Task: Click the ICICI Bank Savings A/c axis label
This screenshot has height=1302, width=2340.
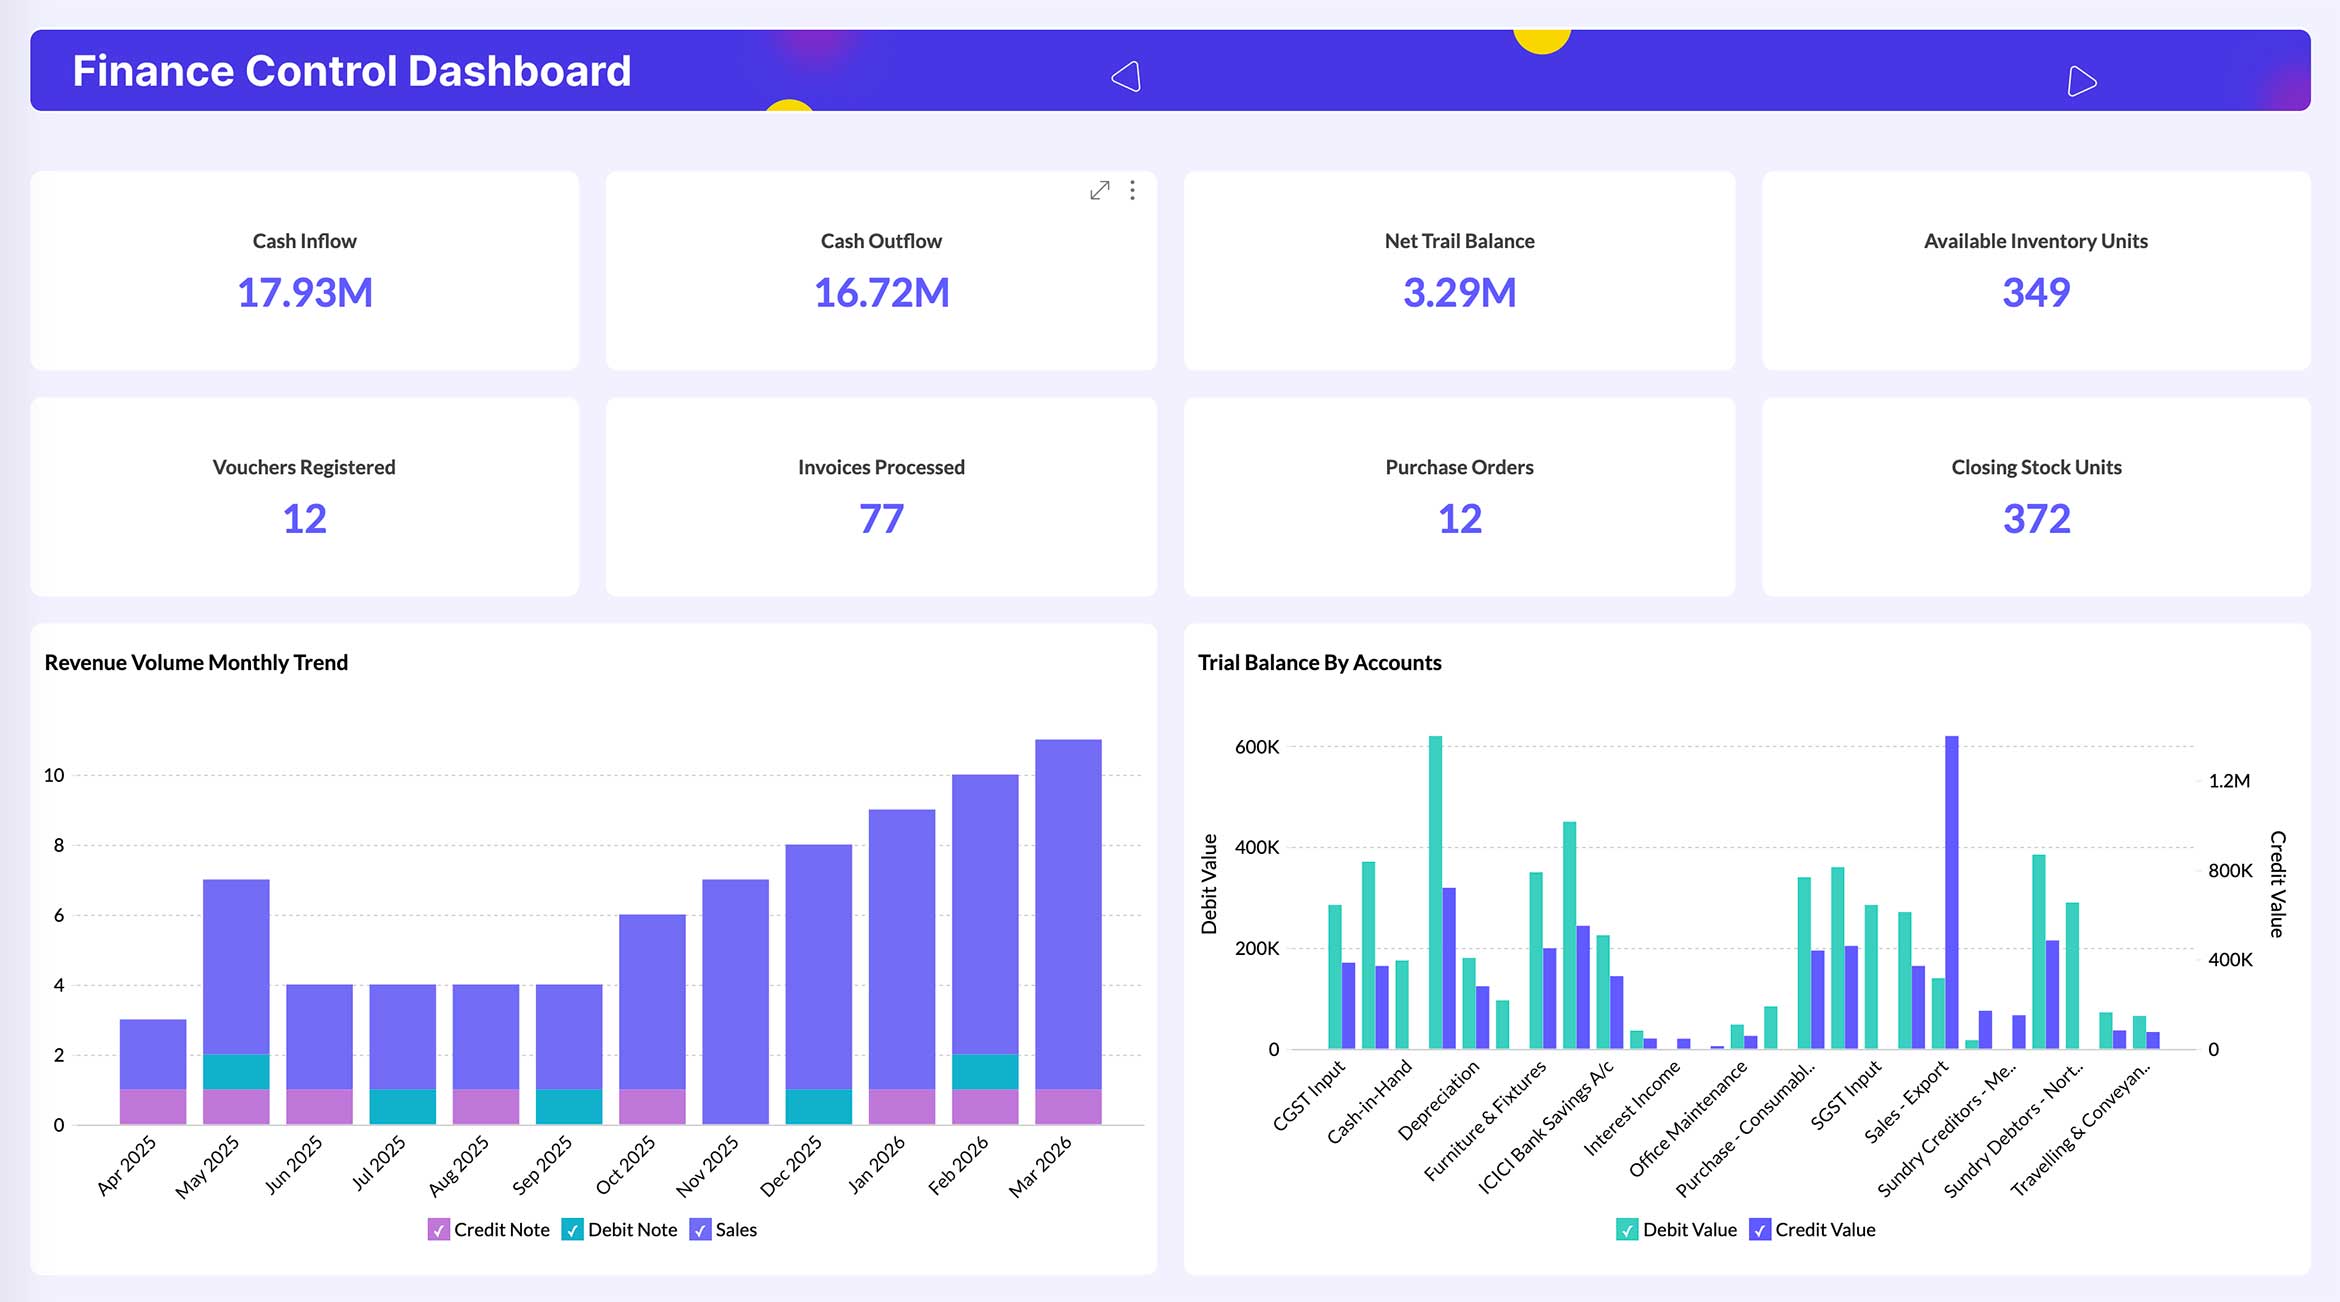Action: tap(1546, 1127)
